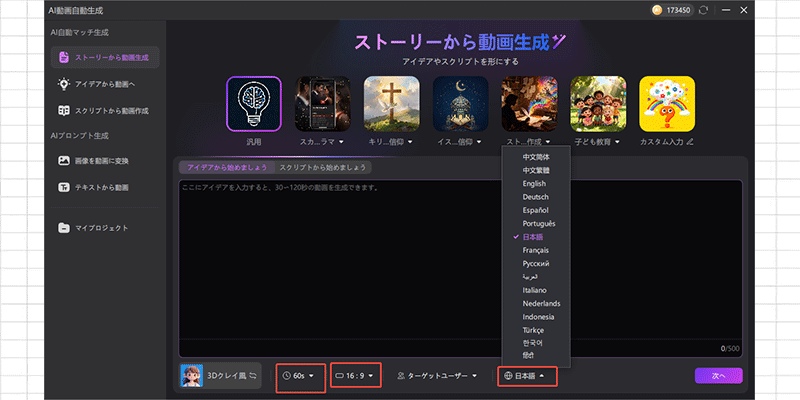
Task: Click the 次へ button
Action: pyautogui.click(x=718, y=376)
